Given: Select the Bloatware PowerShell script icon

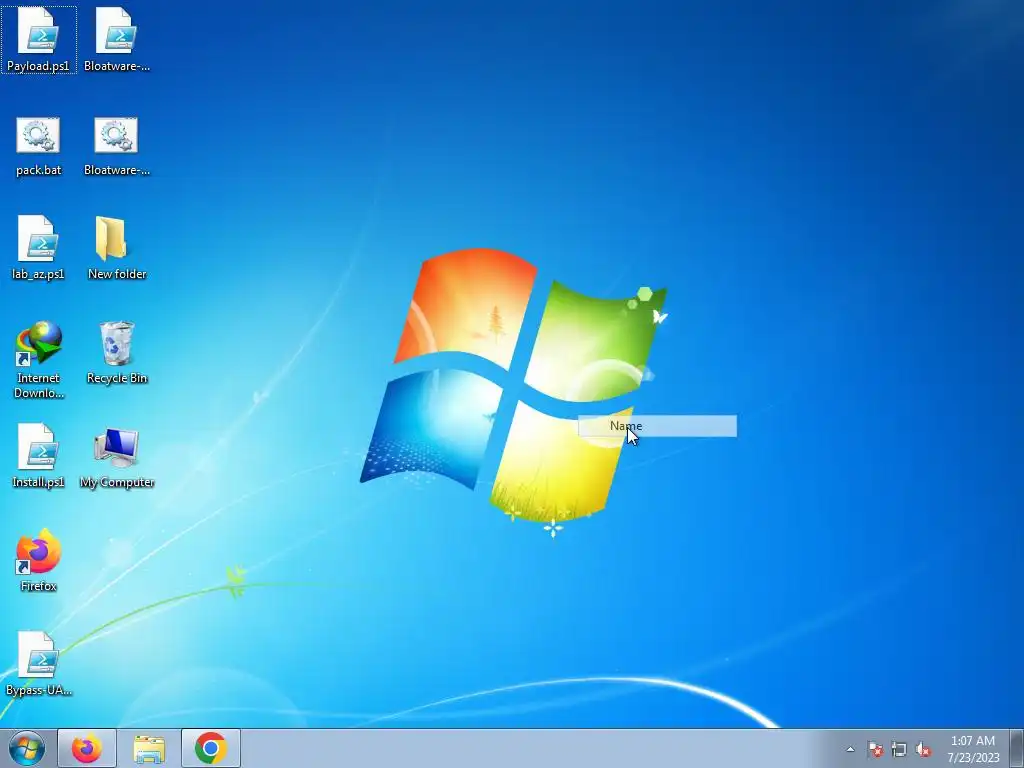Looking at the screenshot, I should tap(117, 40).
